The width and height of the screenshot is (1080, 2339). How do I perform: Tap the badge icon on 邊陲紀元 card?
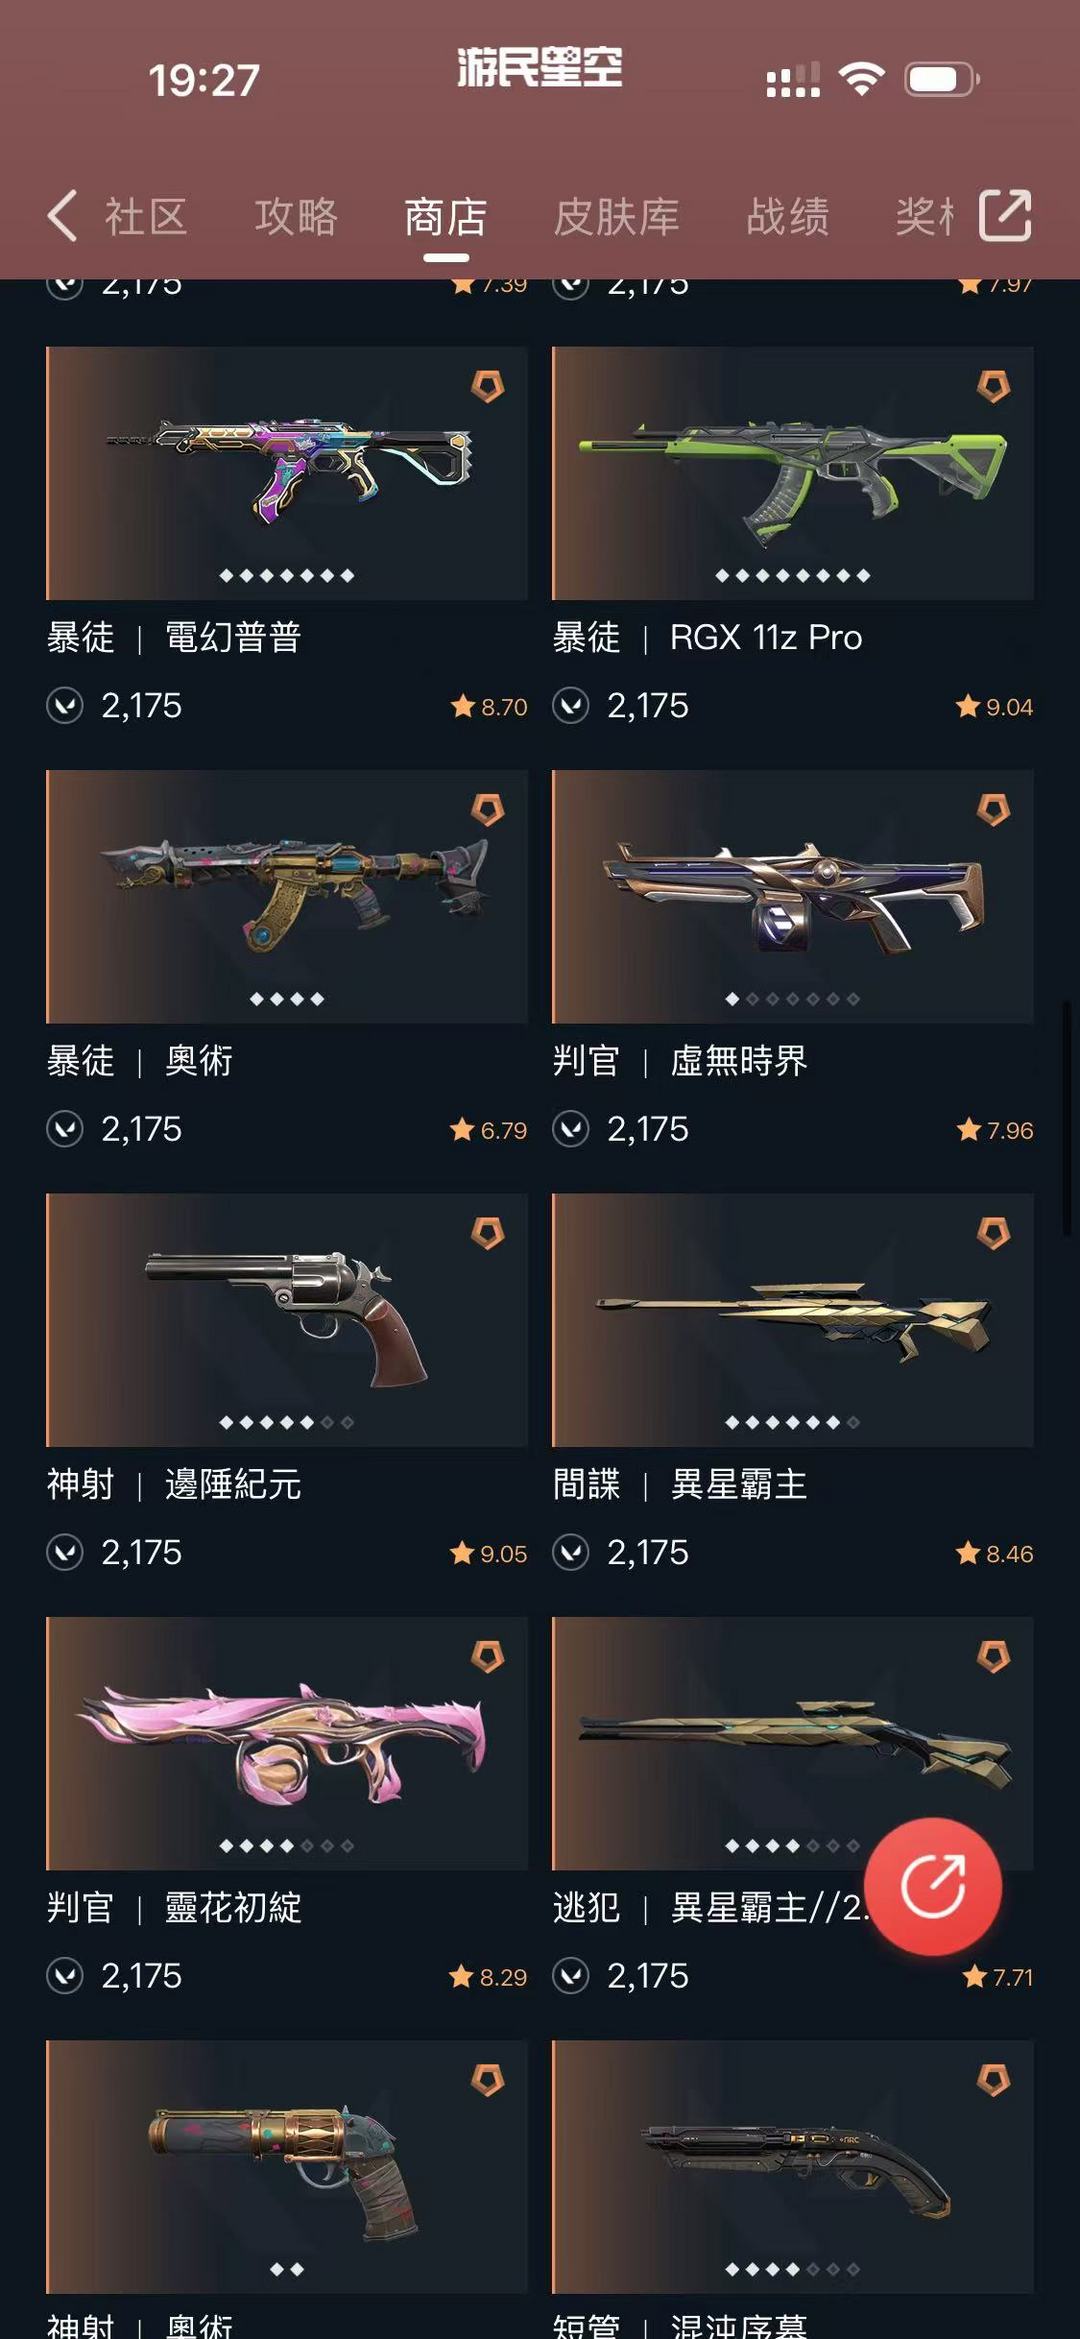[488, 1233]
